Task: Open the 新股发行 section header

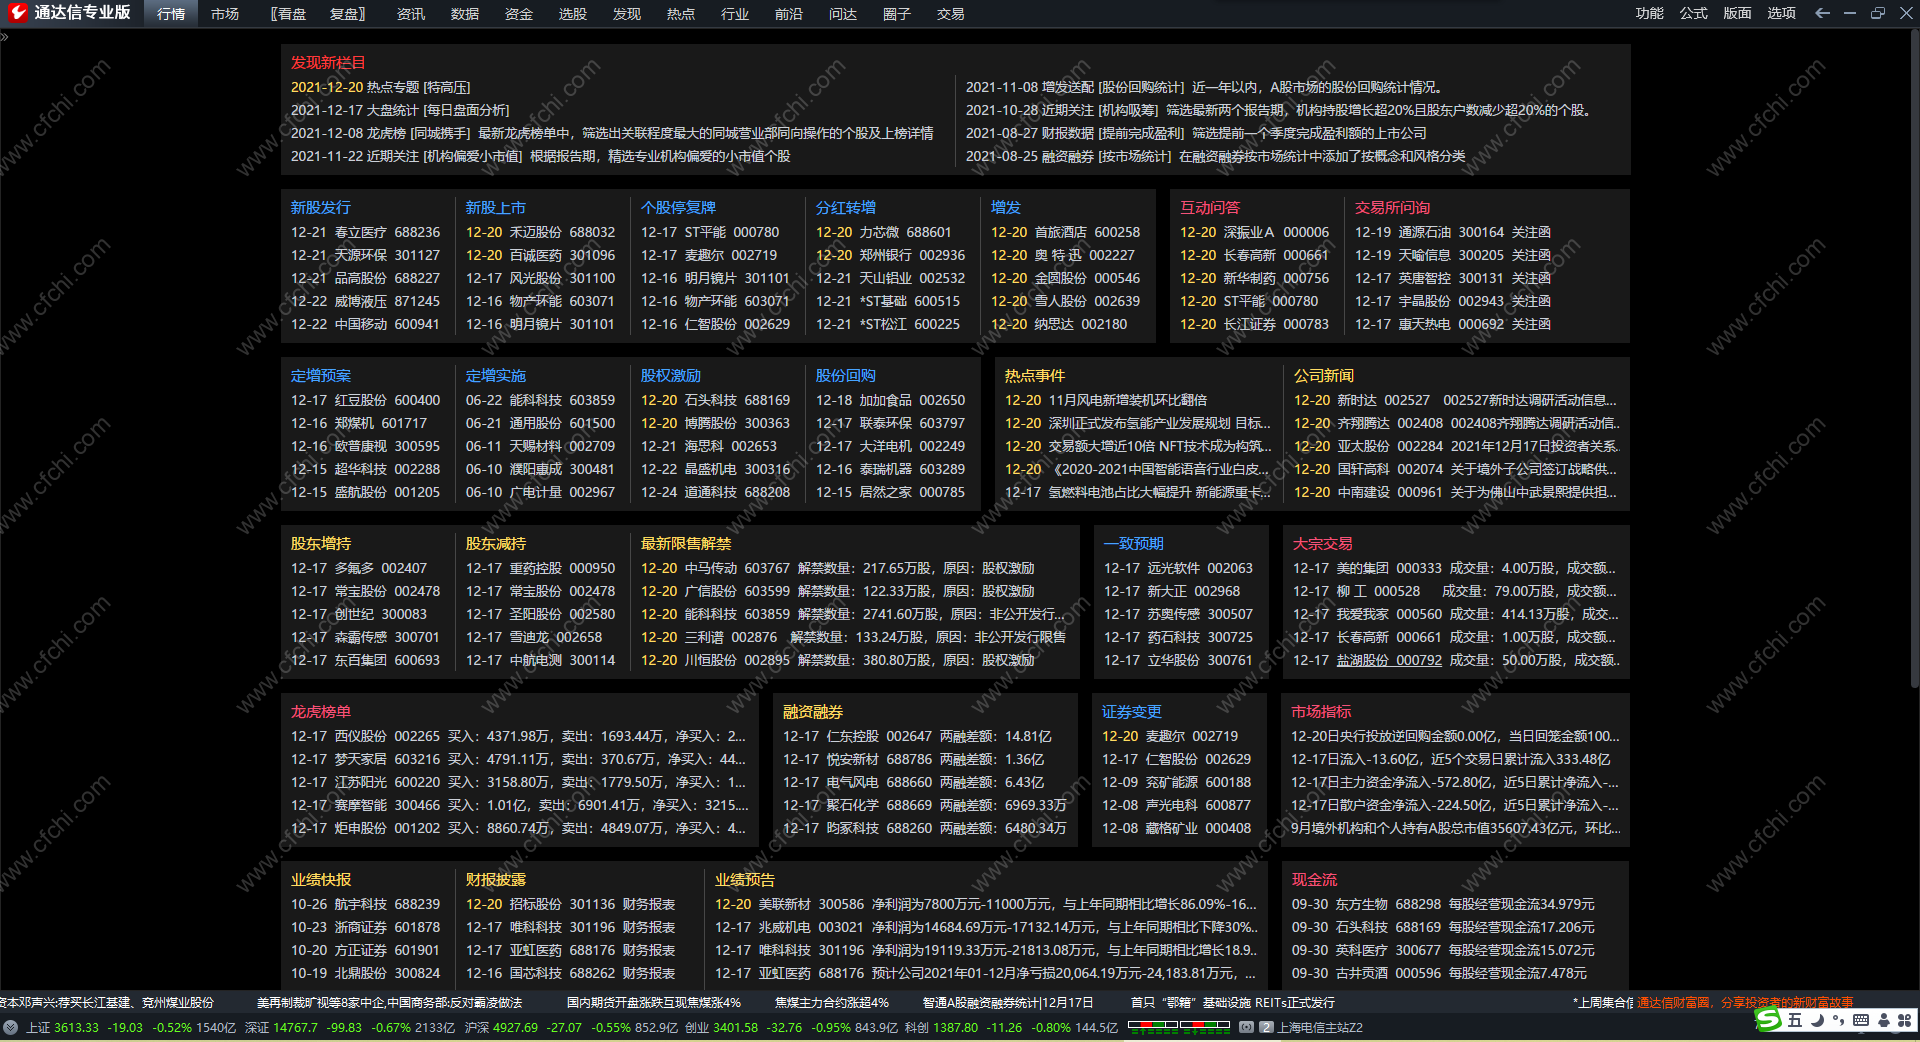Action: coord(321,208)
